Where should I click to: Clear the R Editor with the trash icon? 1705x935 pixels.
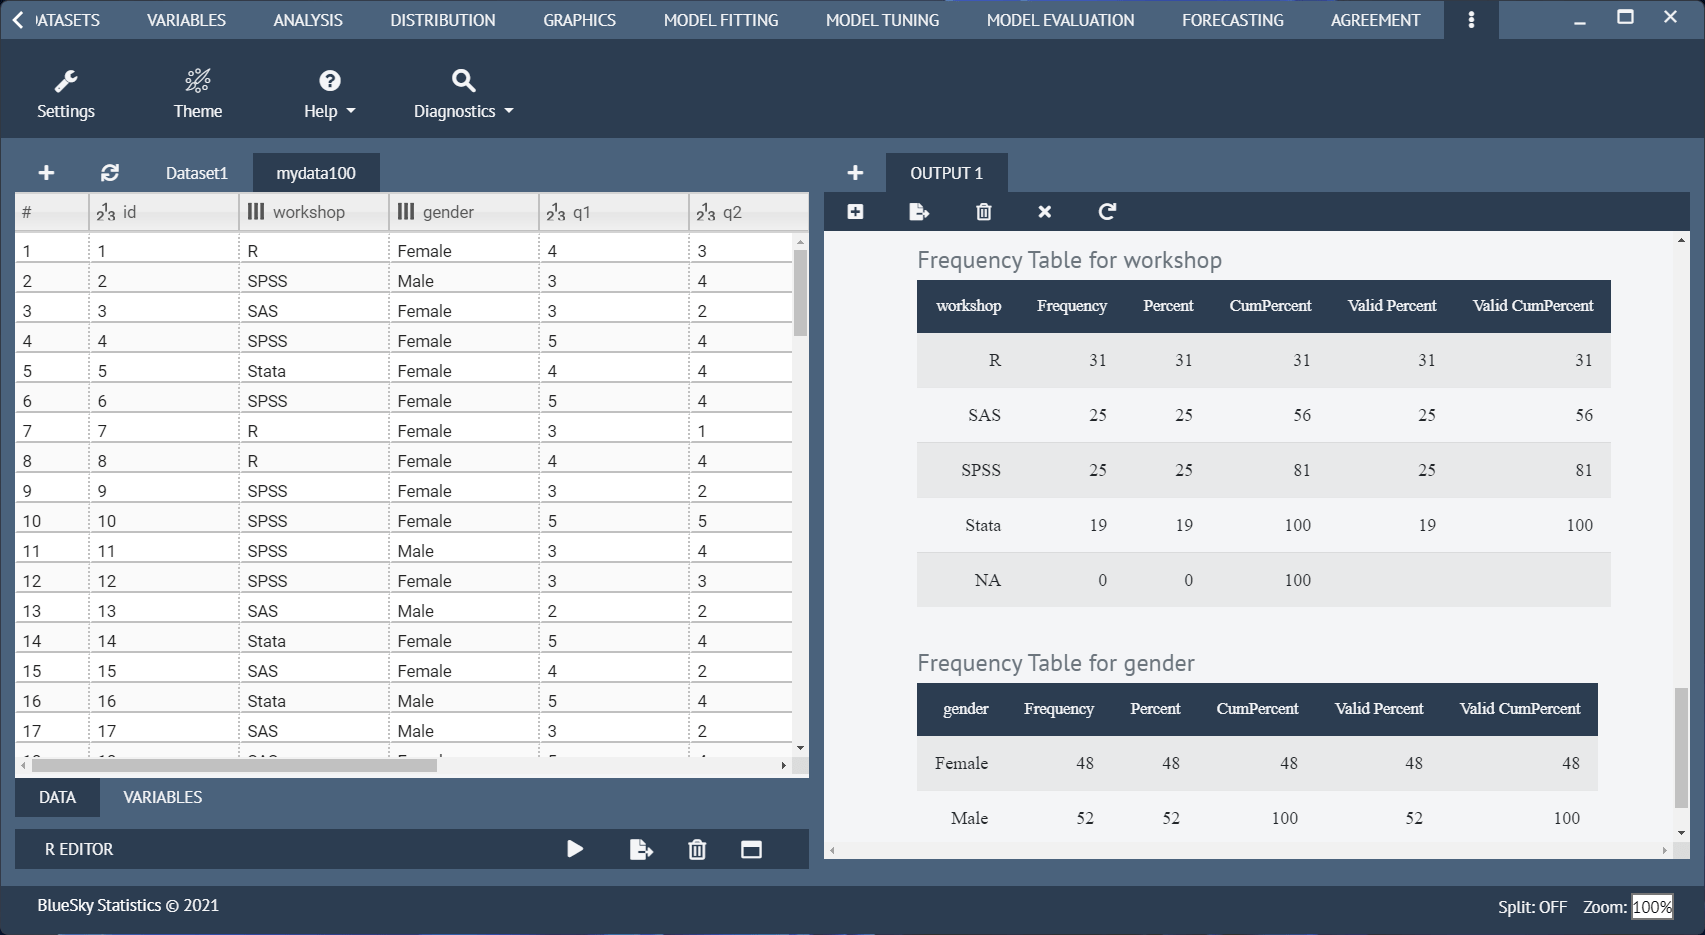click(x=697, y=849)
